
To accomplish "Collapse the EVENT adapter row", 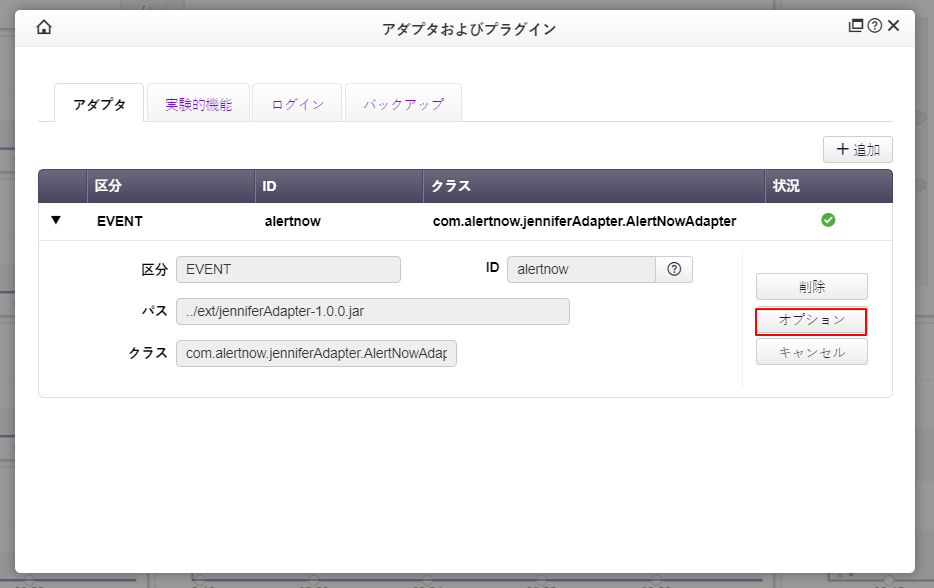I will [x=56, y=220].
